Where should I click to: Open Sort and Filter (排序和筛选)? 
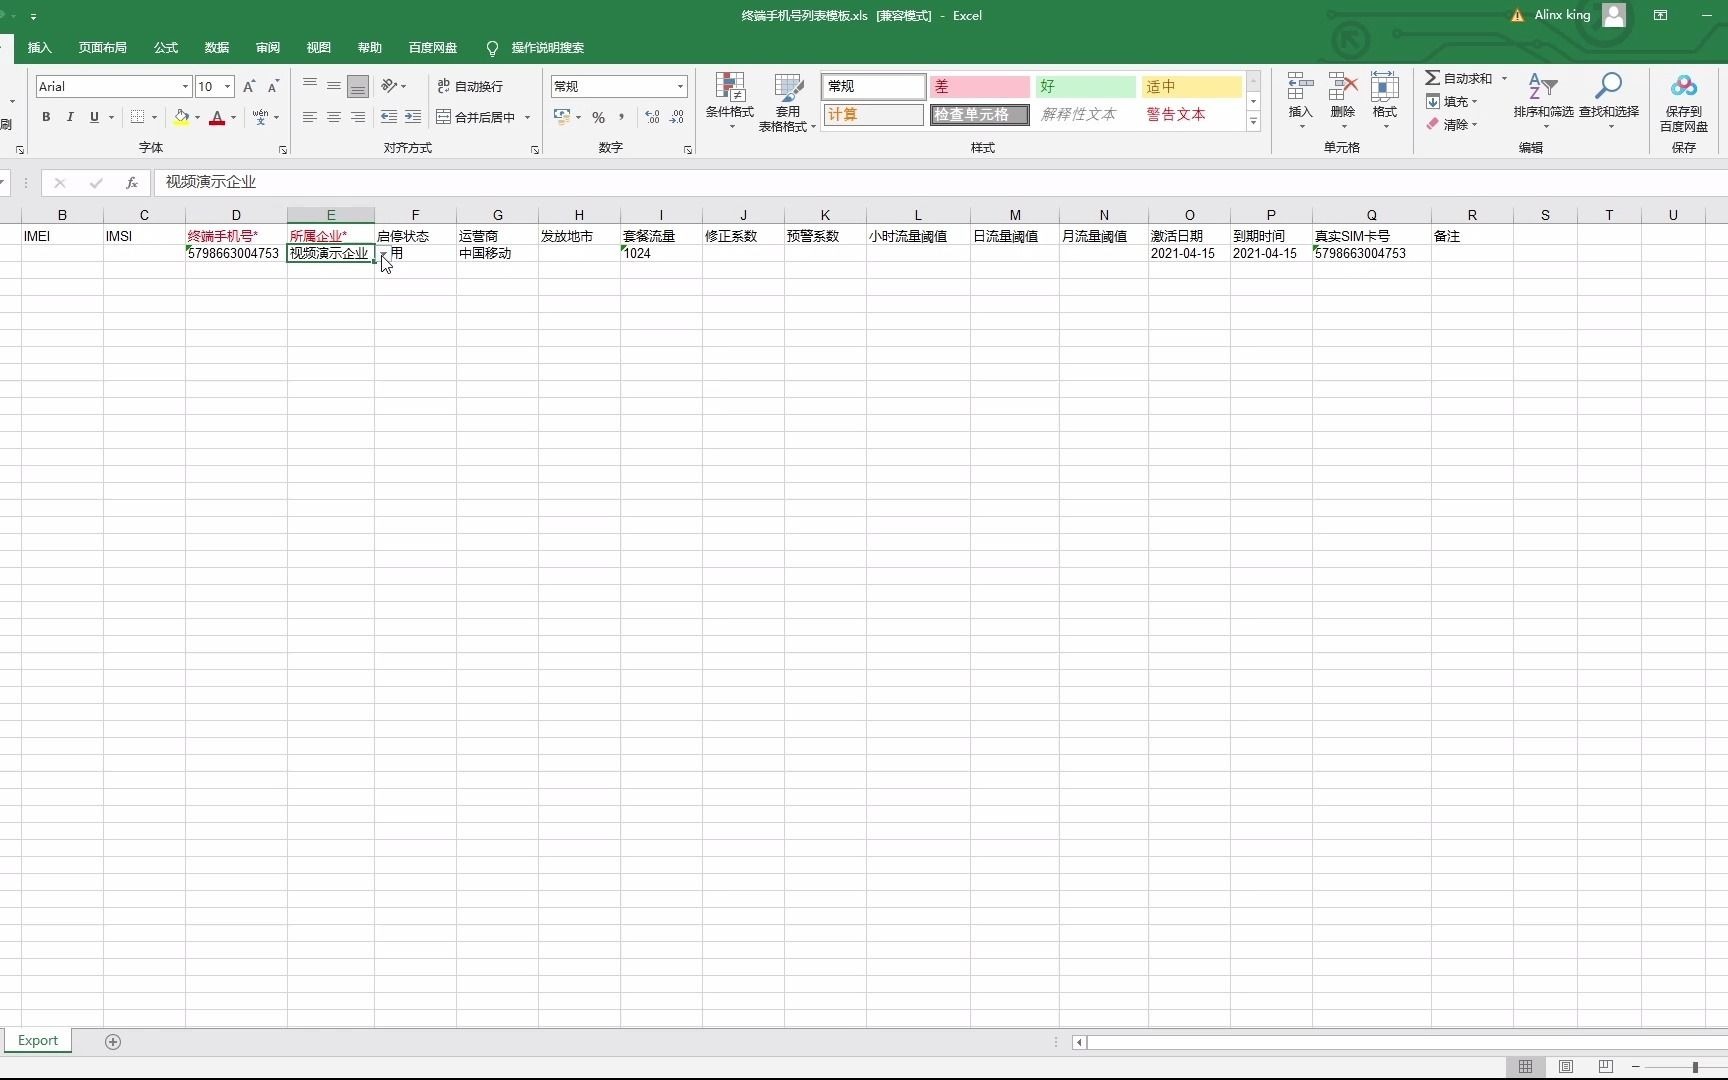pyautogui.click(x=1543, y=100)
